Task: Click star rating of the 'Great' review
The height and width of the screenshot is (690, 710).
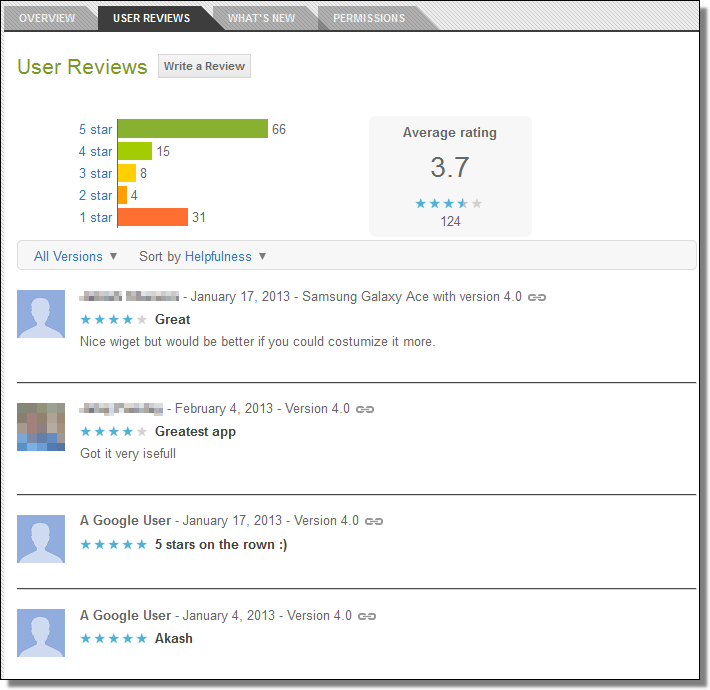Action: pyautogui.click(x=114, y=320)
